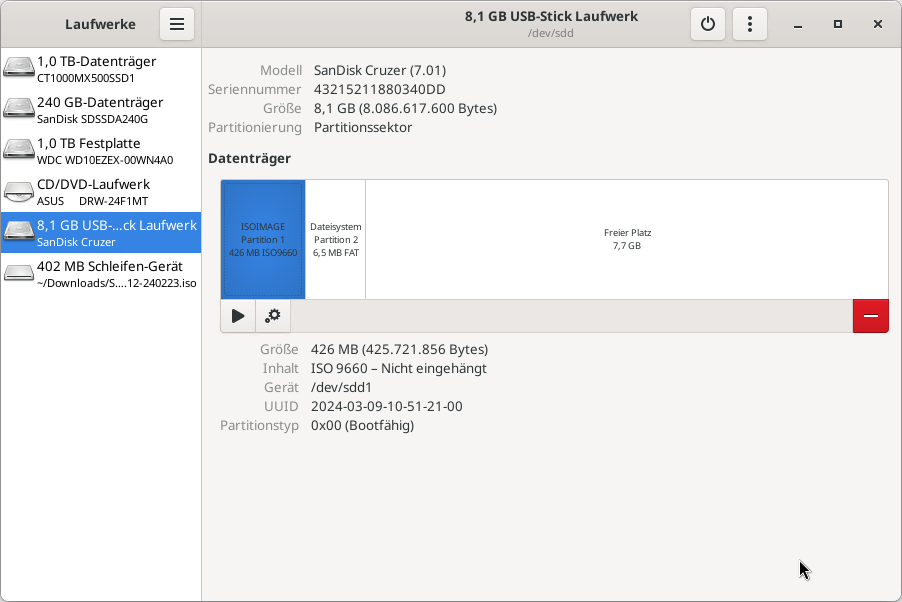Click the loop device icon of Schleifen-Gerät
This screenshot has width=902, height=602.
18,272
